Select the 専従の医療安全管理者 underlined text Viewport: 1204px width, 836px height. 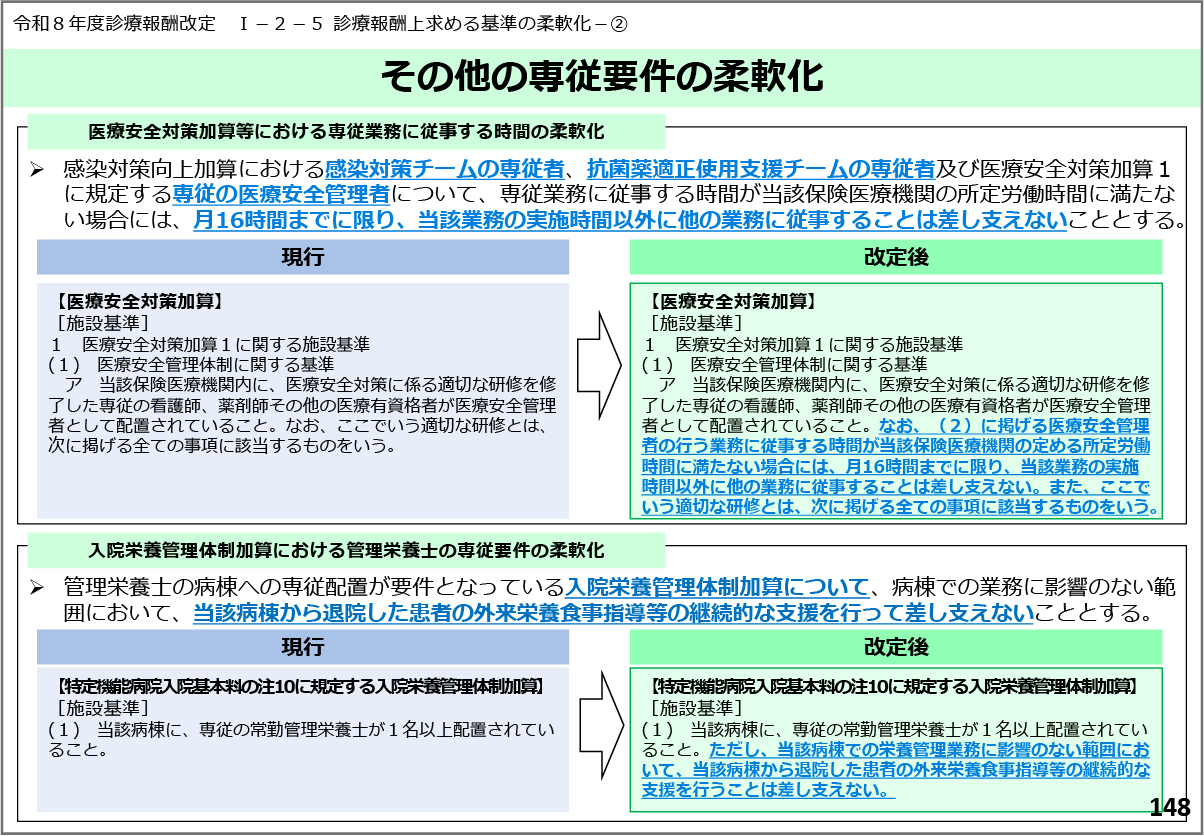281,194
